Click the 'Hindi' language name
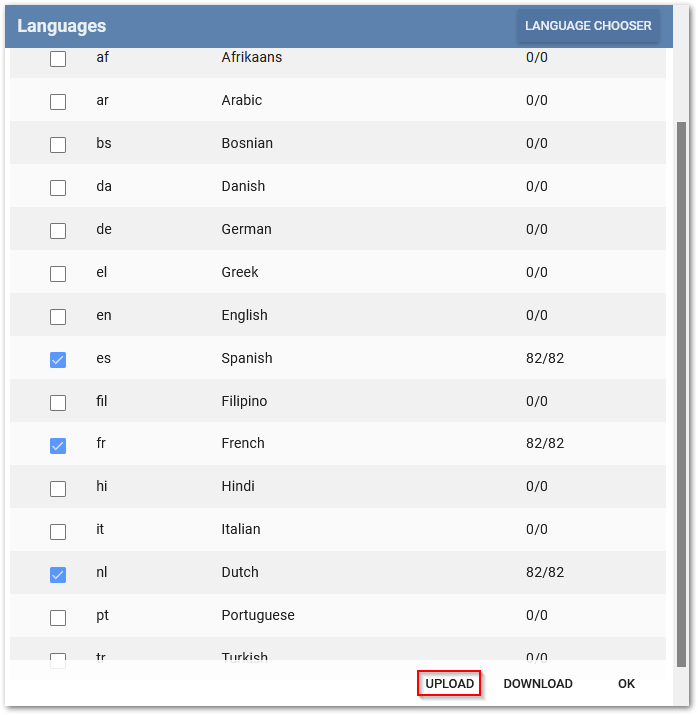 click(x=238, y=486)
